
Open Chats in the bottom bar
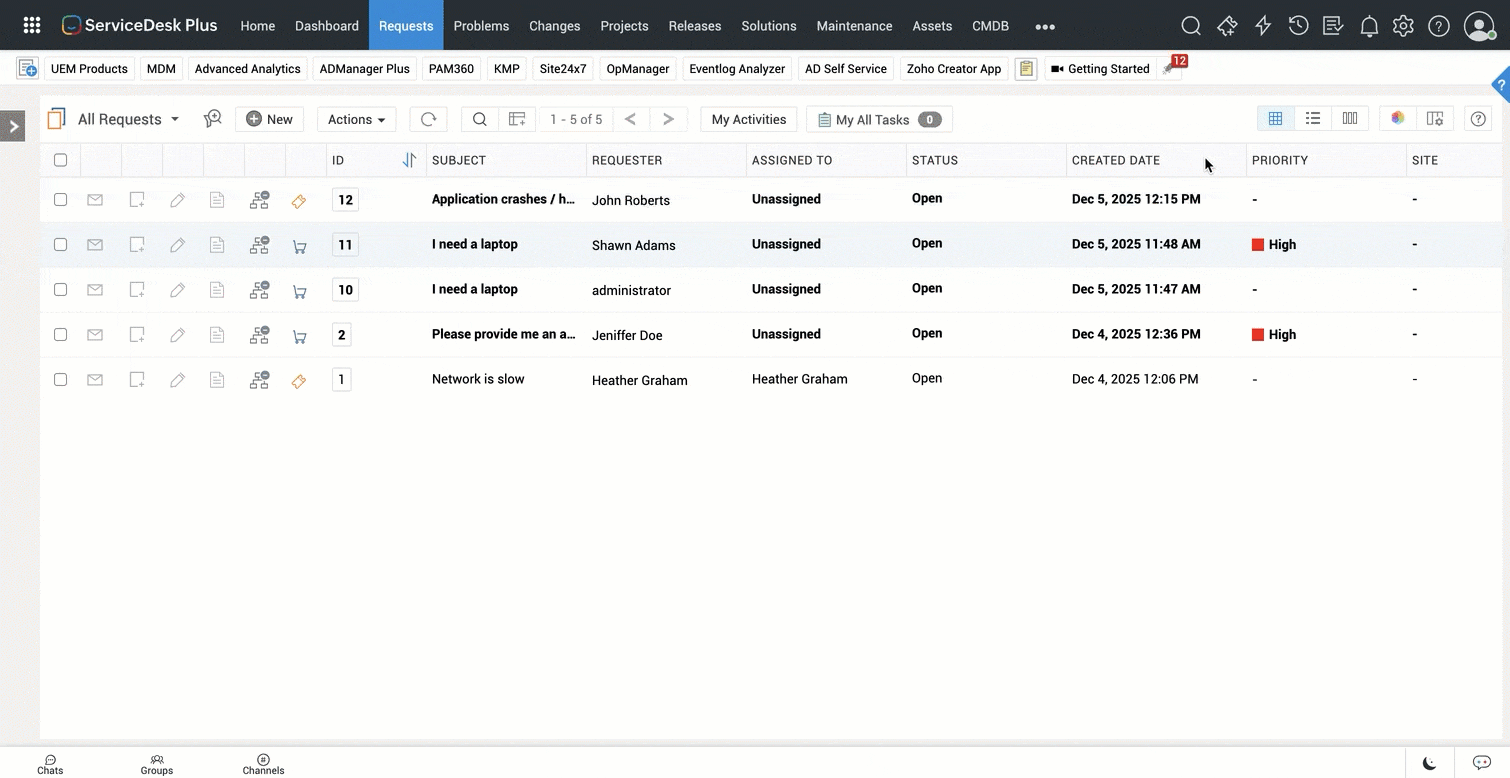50,765
